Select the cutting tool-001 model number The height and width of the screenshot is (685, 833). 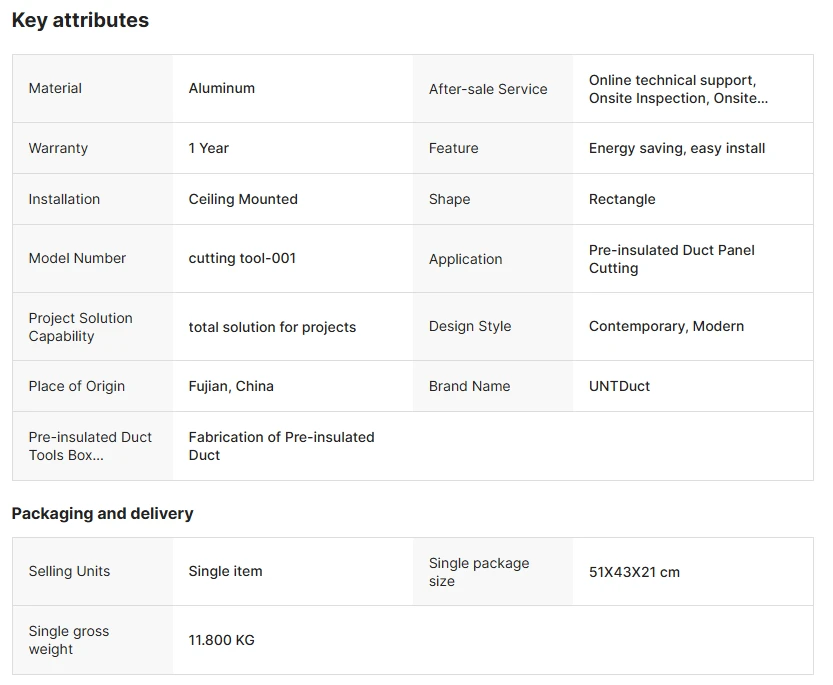242,258
